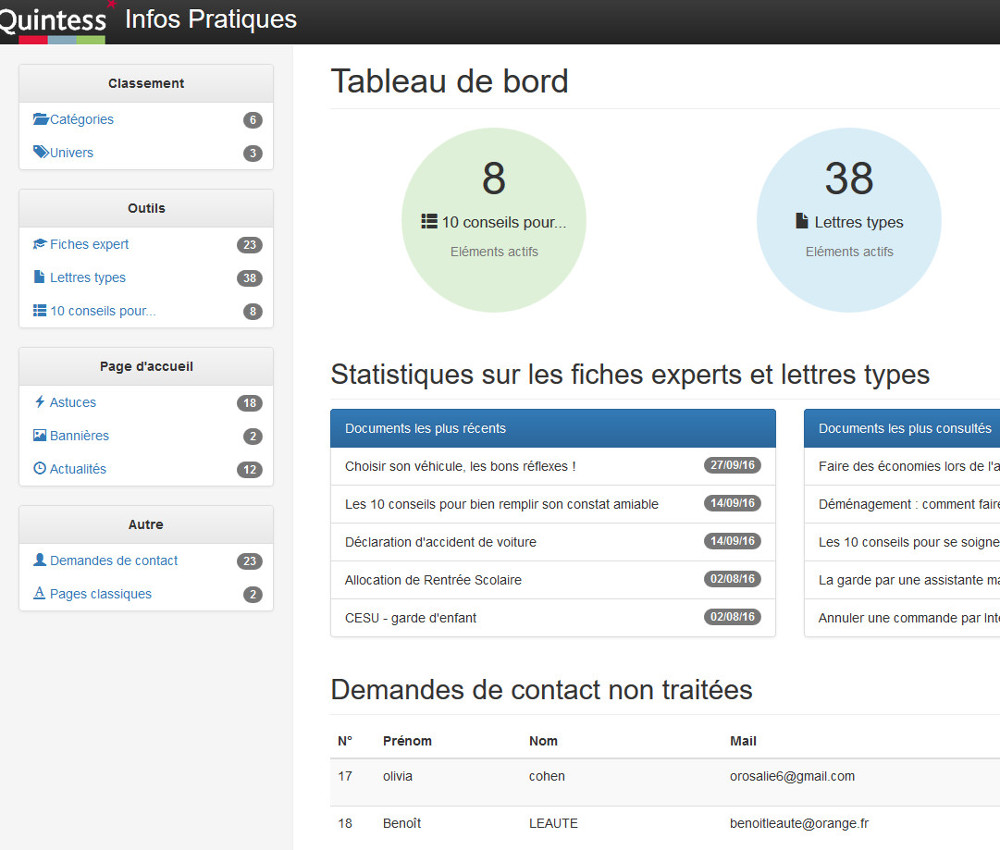Open 'Déclaration d'accident de voiture' document
Image resolution: width=1000 pixels, height=850 pixels.
(x=441, y=542)
